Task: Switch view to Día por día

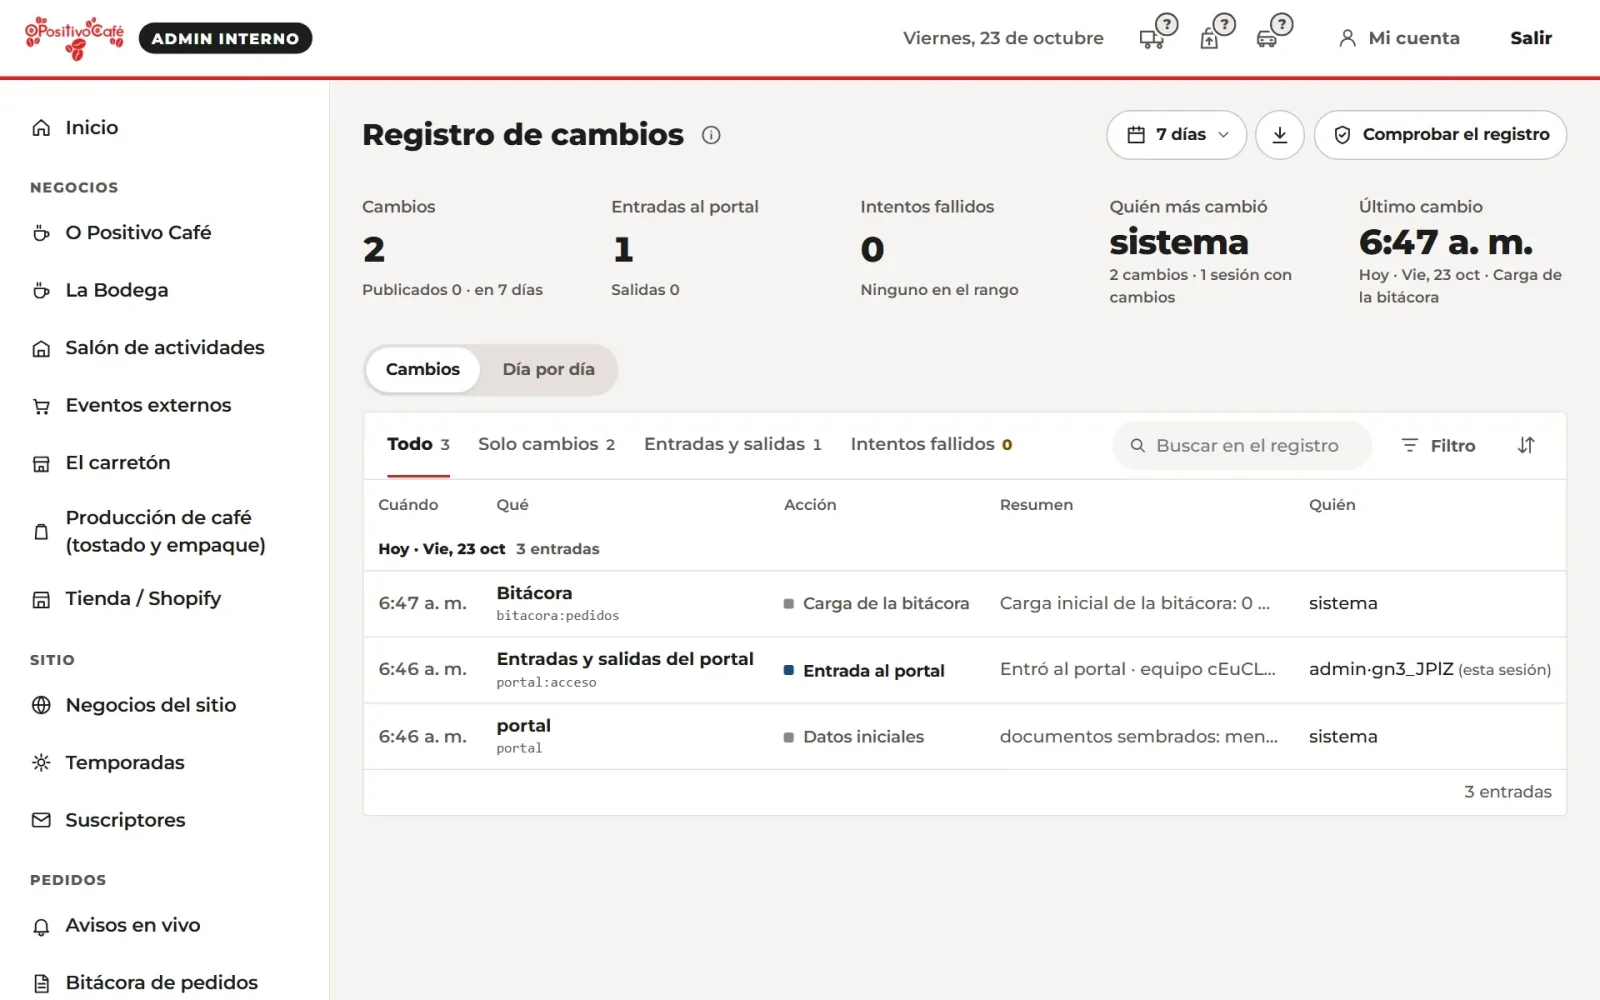Action: tap(548, 369)
